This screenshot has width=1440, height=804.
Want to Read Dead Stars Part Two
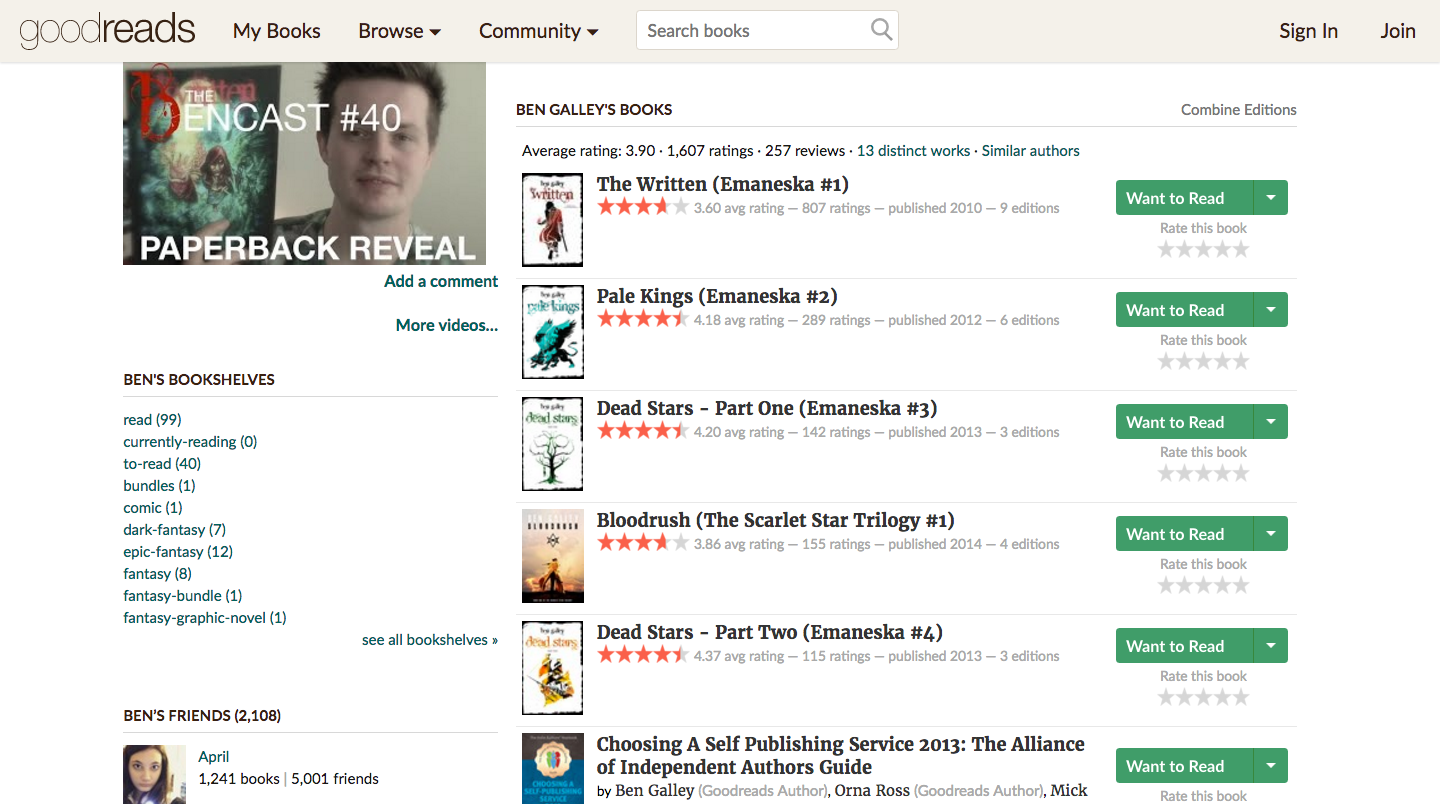[x=1184, y=646]
